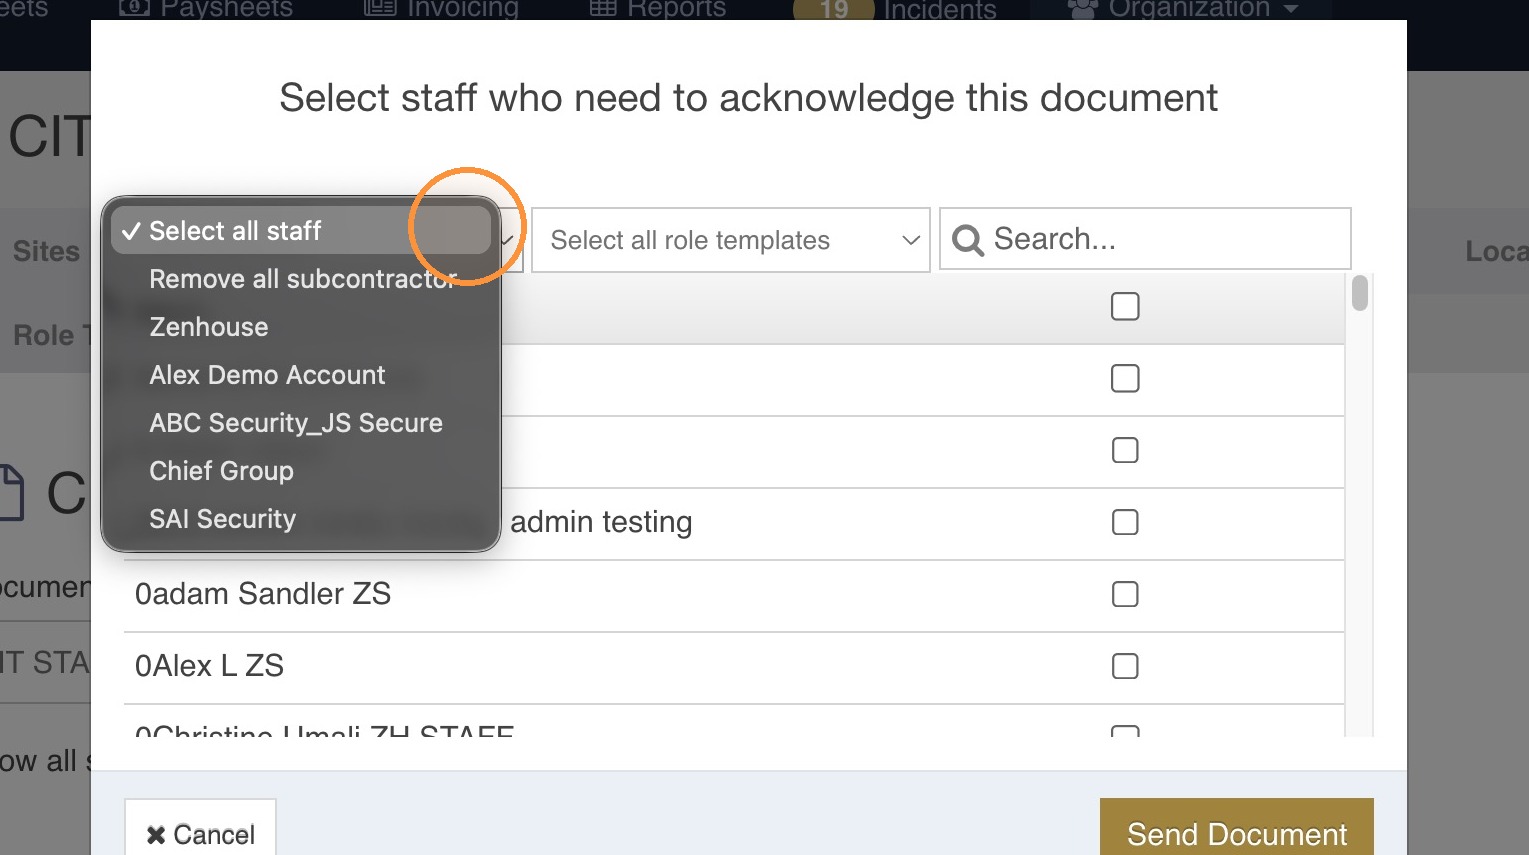Click the Organization people icon
The height and width of the screenshot is (855, 1529).
(1083, 9)
